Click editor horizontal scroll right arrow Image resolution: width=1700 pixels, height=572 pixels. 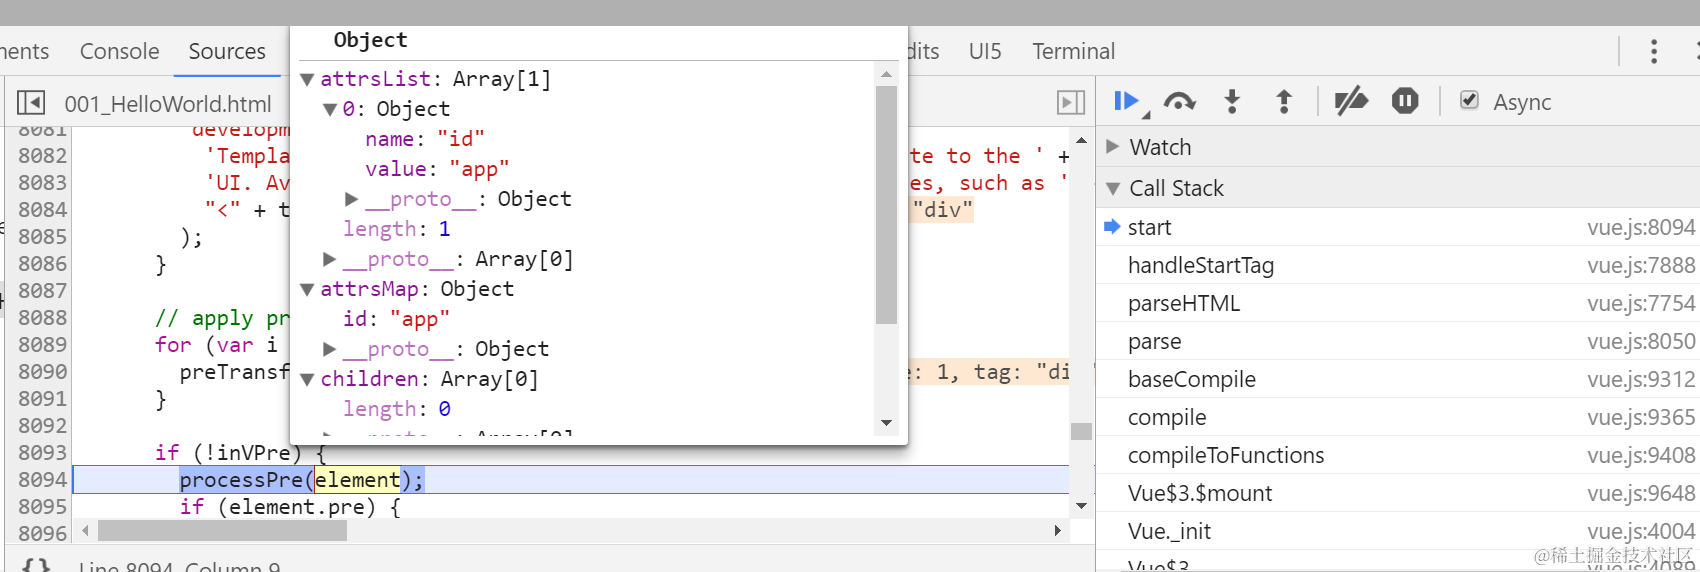(1058, 530)
